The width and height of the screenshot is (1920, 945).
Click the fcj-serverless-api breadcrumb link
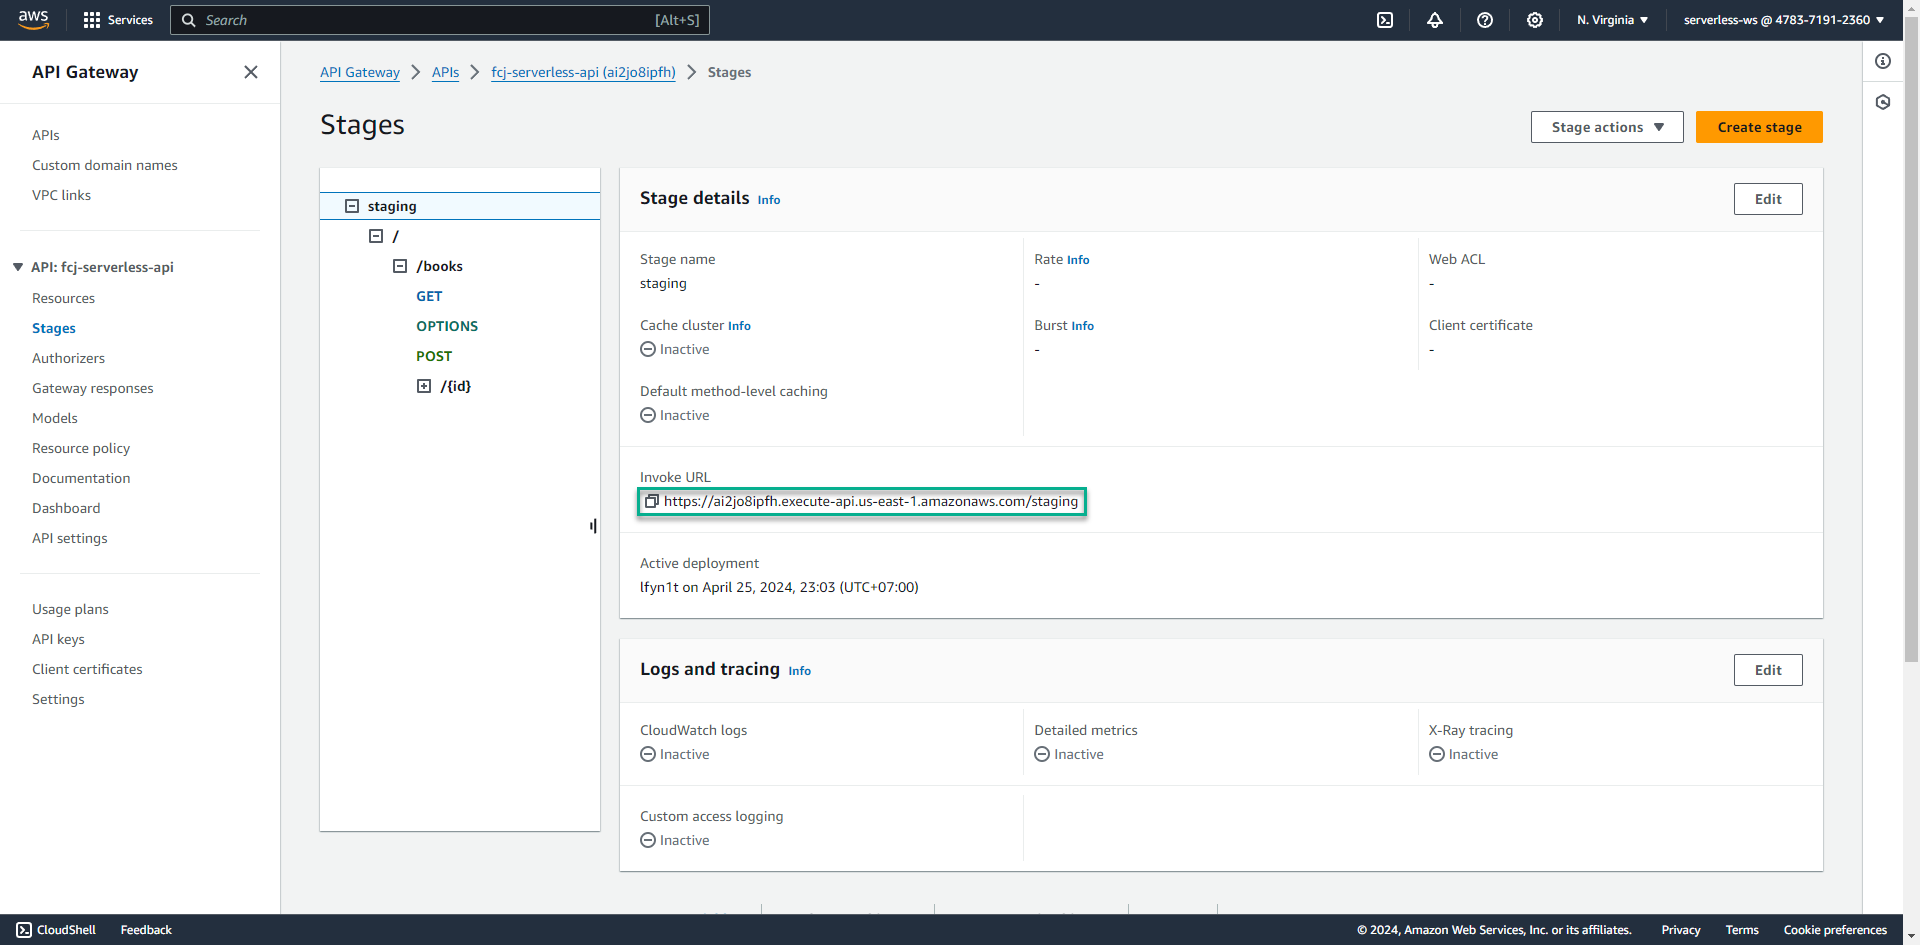[583, 72]
